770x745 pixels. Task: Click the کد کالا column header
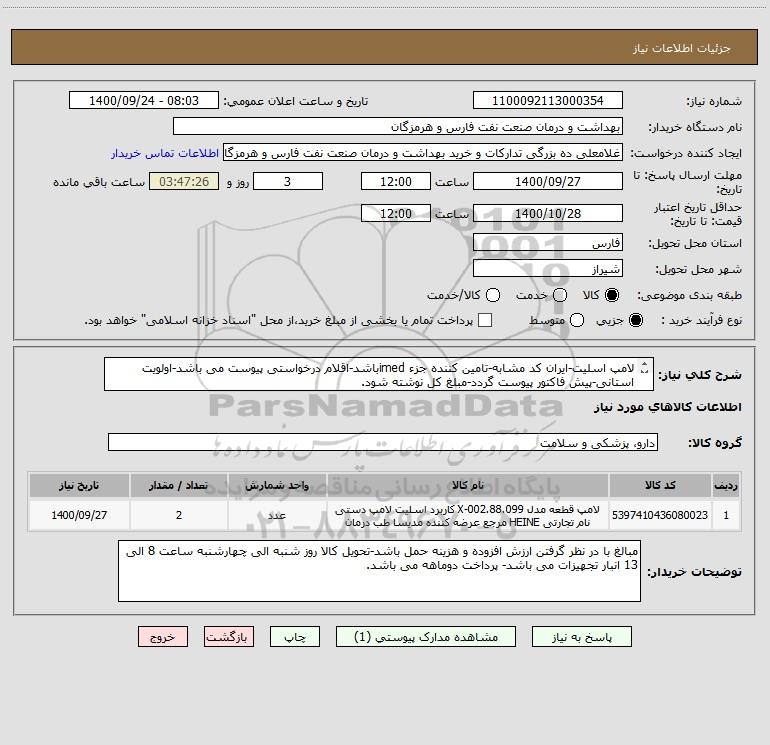[660, 486]
